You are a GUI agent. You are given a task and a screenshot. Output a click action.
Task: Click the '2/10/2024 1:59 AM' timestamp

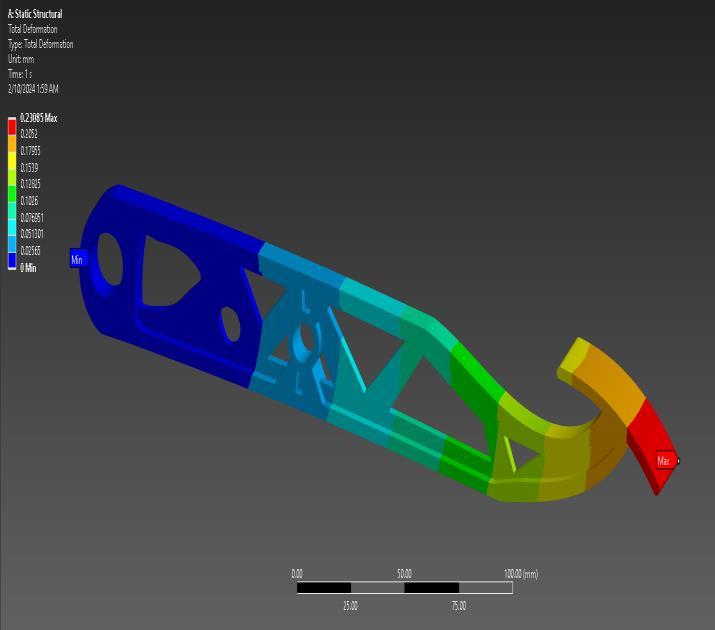coord(33,89)
